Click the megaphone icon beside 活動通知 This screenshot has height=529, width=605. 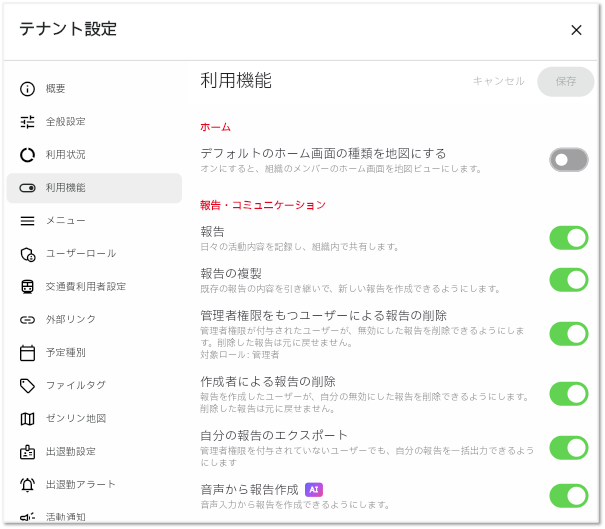pos(27,517)
